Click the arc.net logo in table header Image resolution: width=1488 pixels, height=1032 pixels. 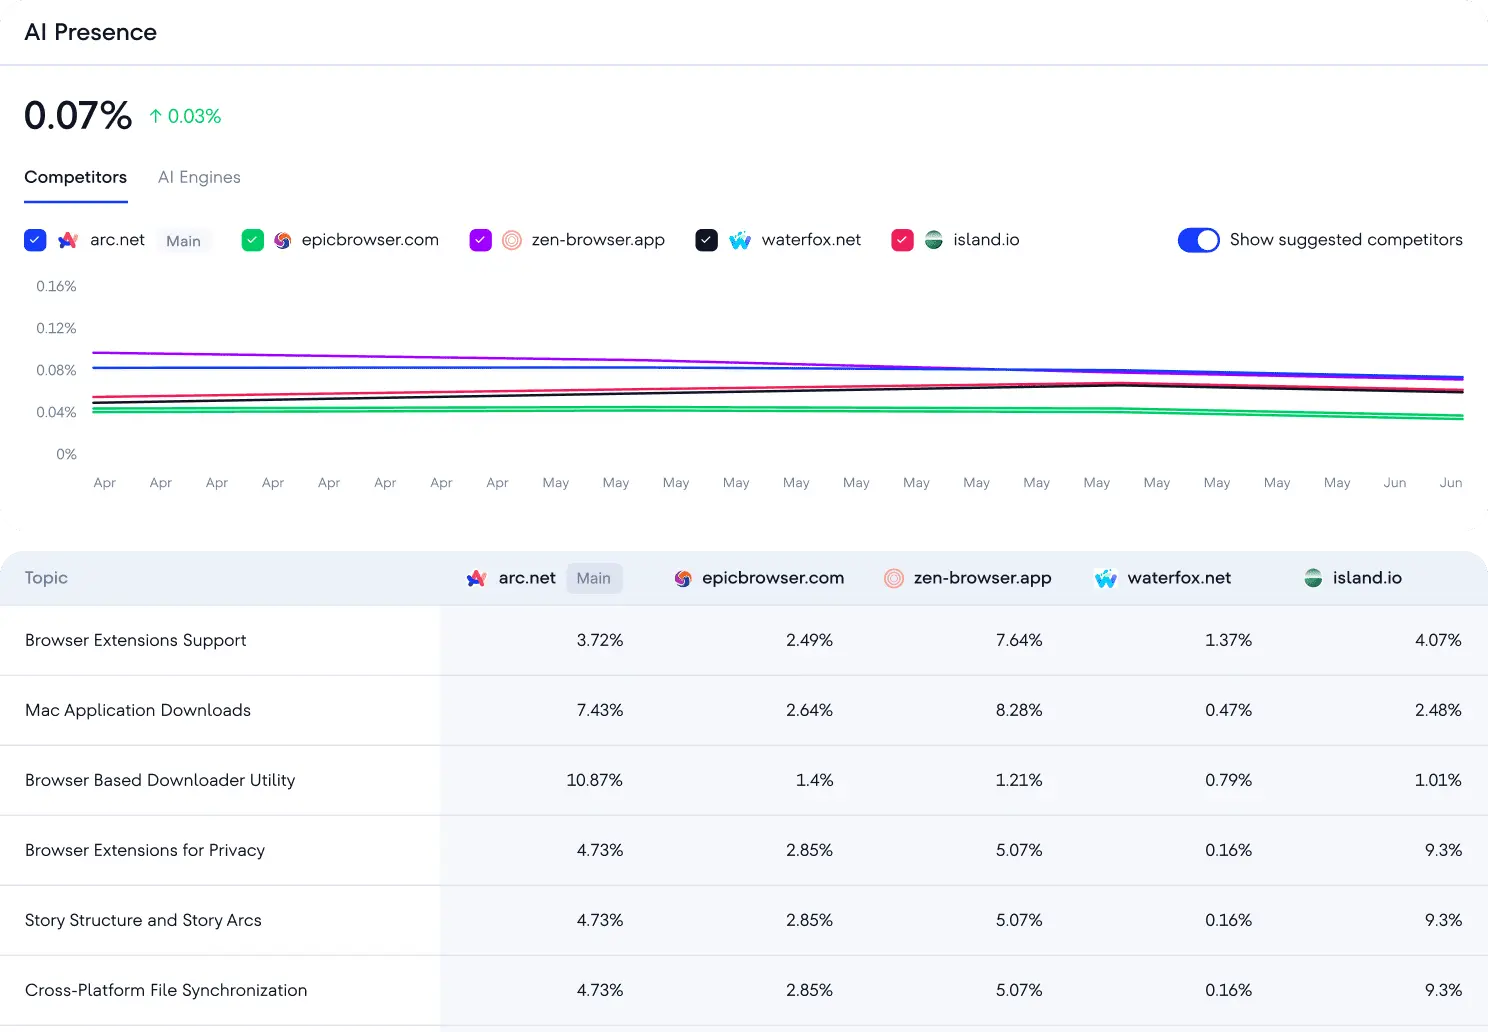pyautogui.click(x=477, y=578)
